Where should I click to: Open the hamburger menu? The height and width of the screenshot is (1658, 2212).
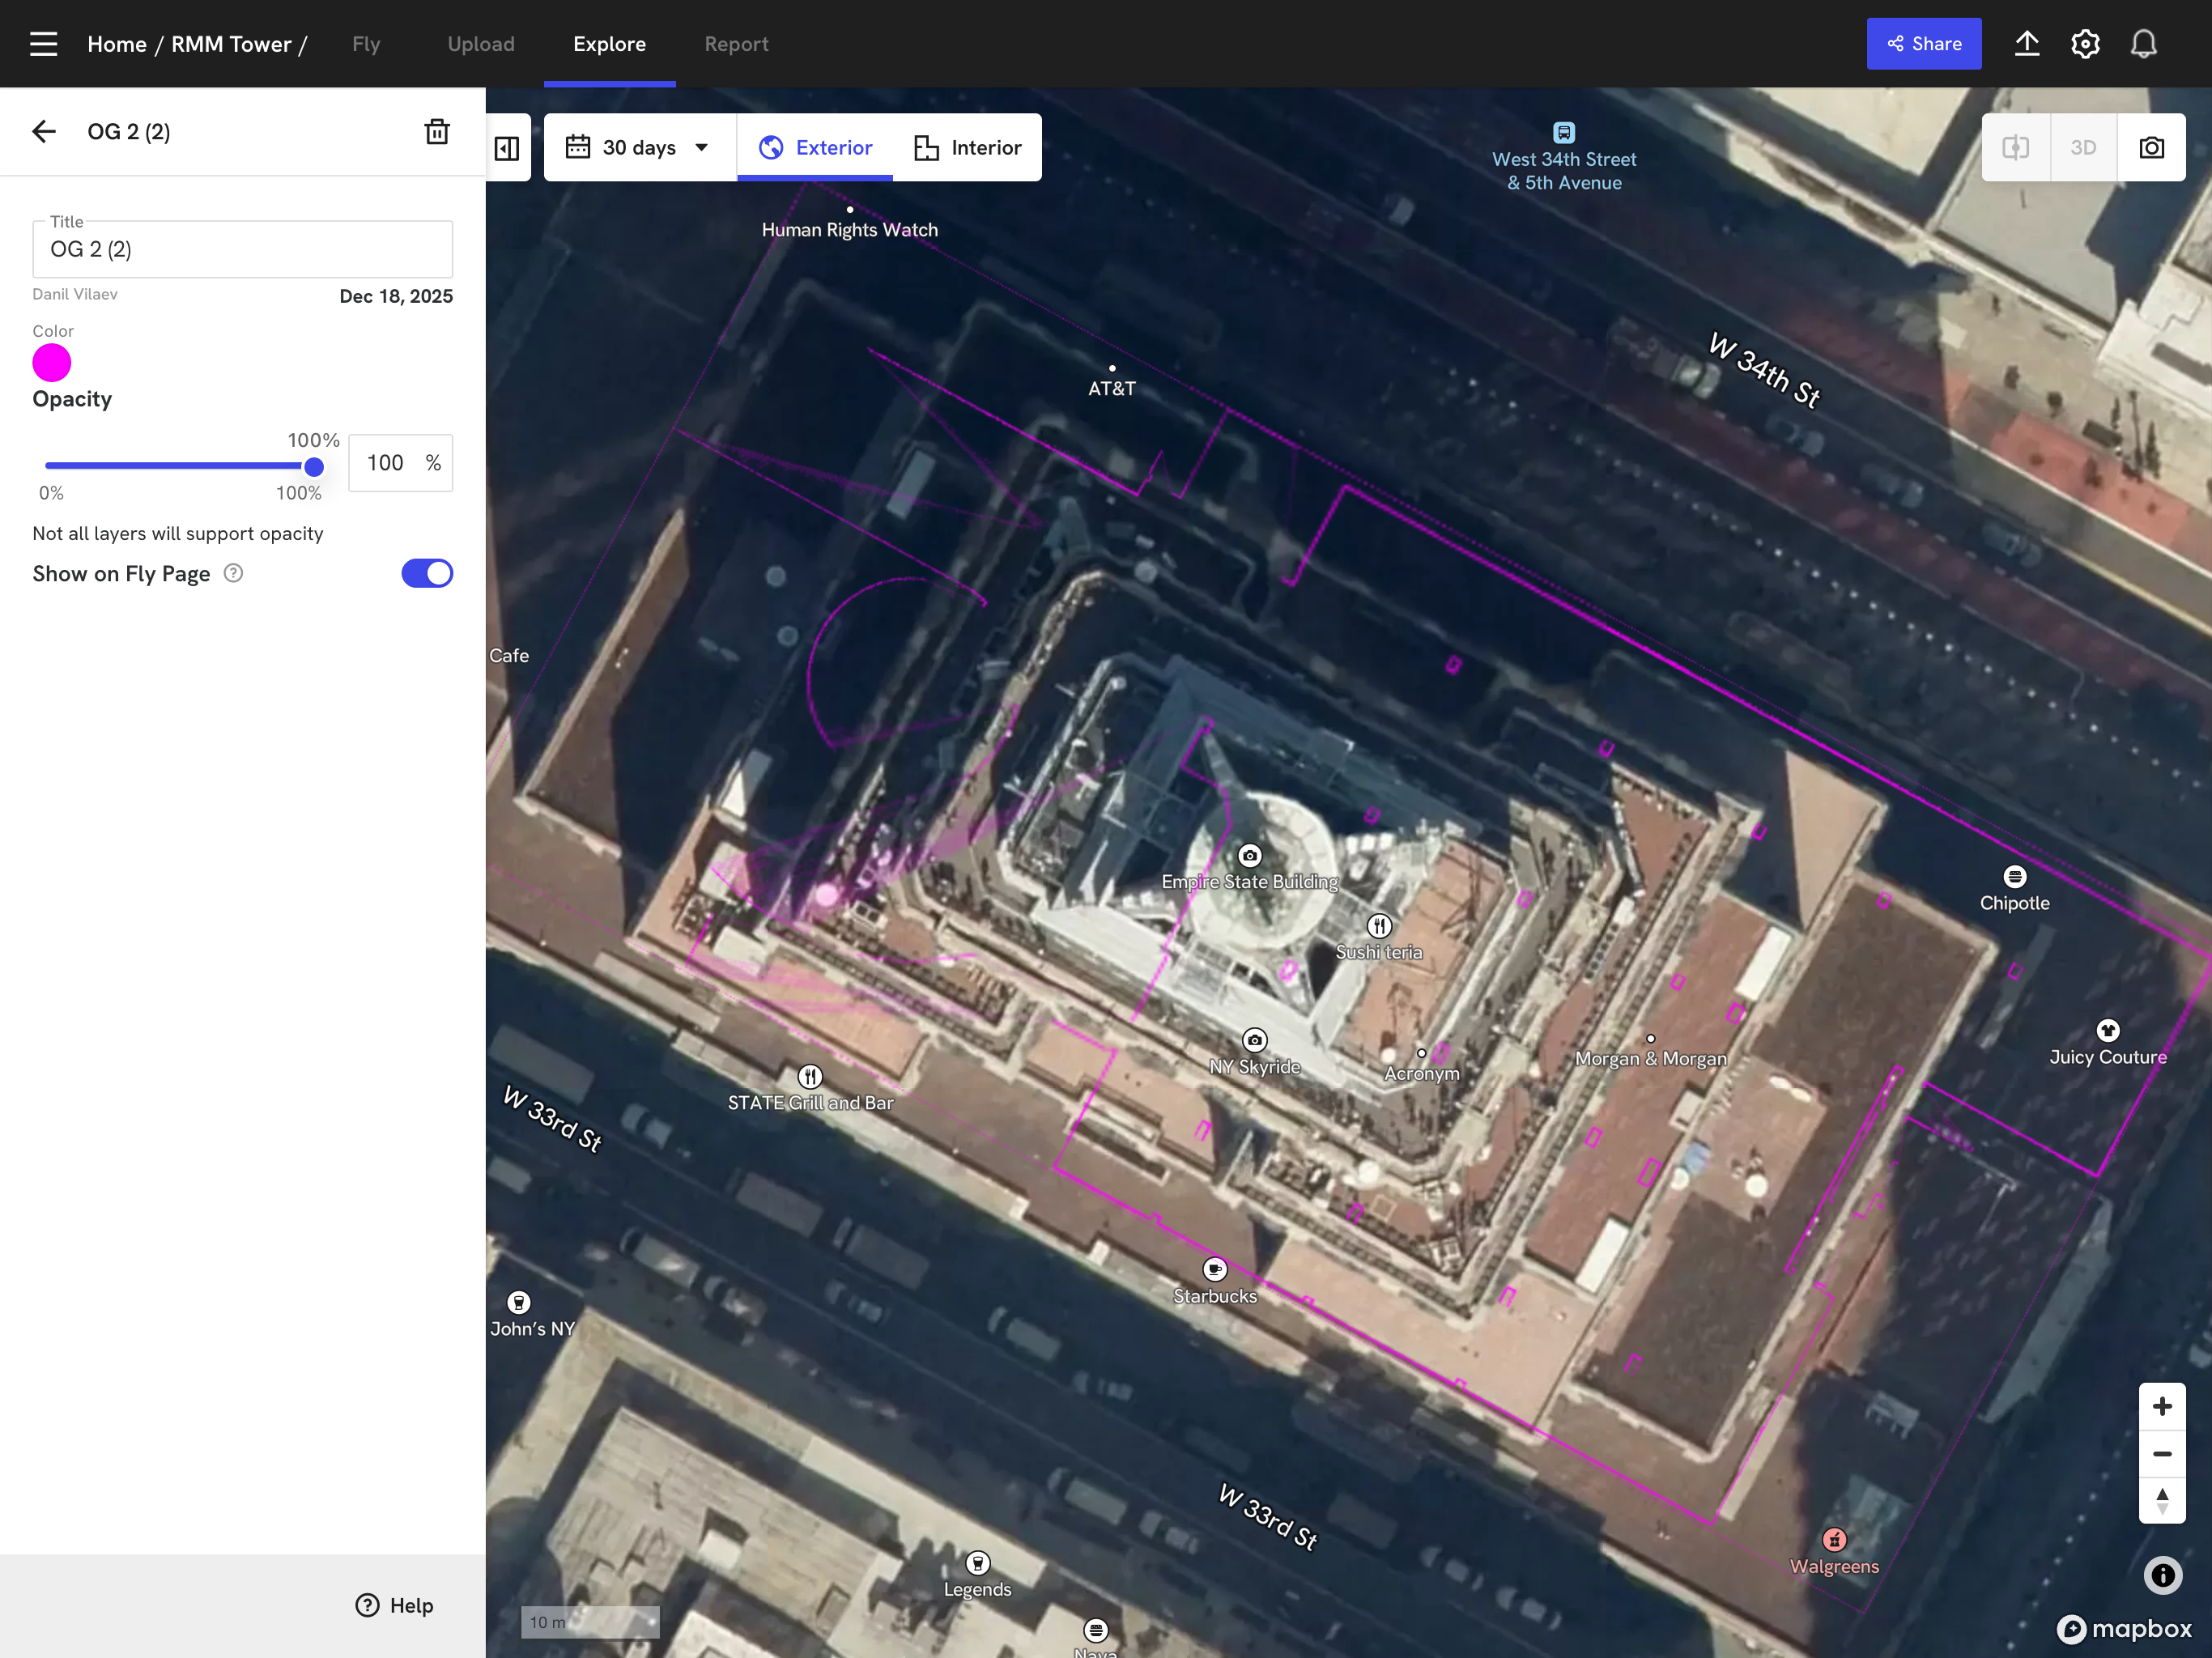43,43
